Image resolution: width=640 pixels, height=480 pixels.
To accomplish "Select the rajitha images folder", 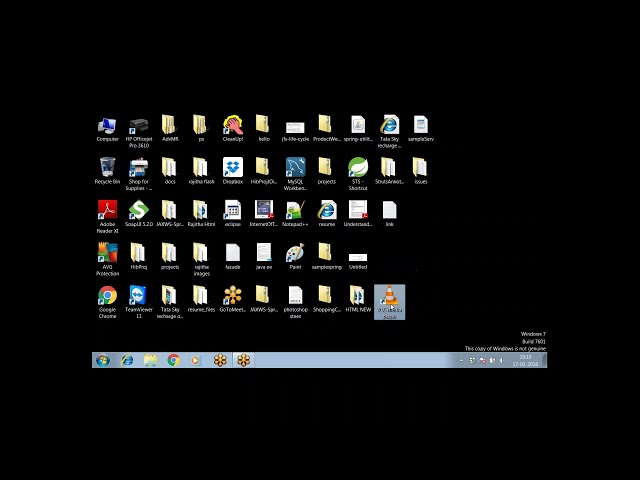I will click(x=201, y=260).
